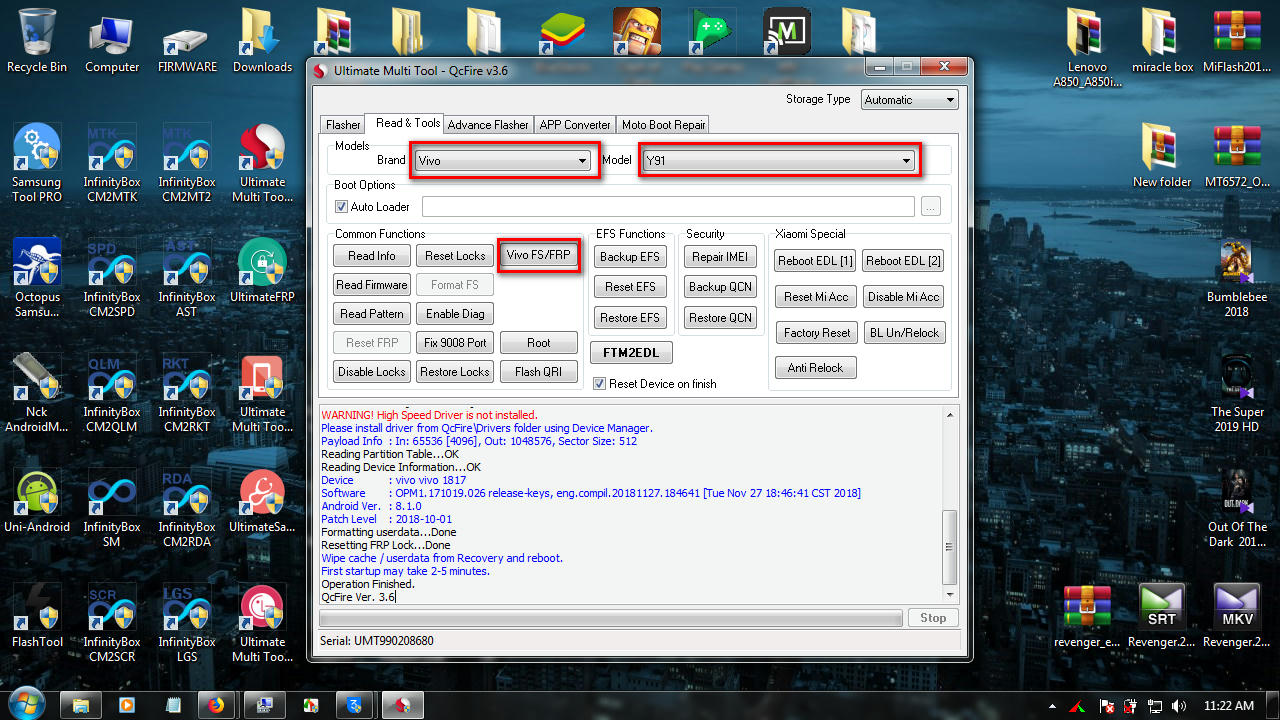This screenshot has height=720, width=1280.
Task: Launch InfinityBox SM shortcut
Action: click(112, 508)
